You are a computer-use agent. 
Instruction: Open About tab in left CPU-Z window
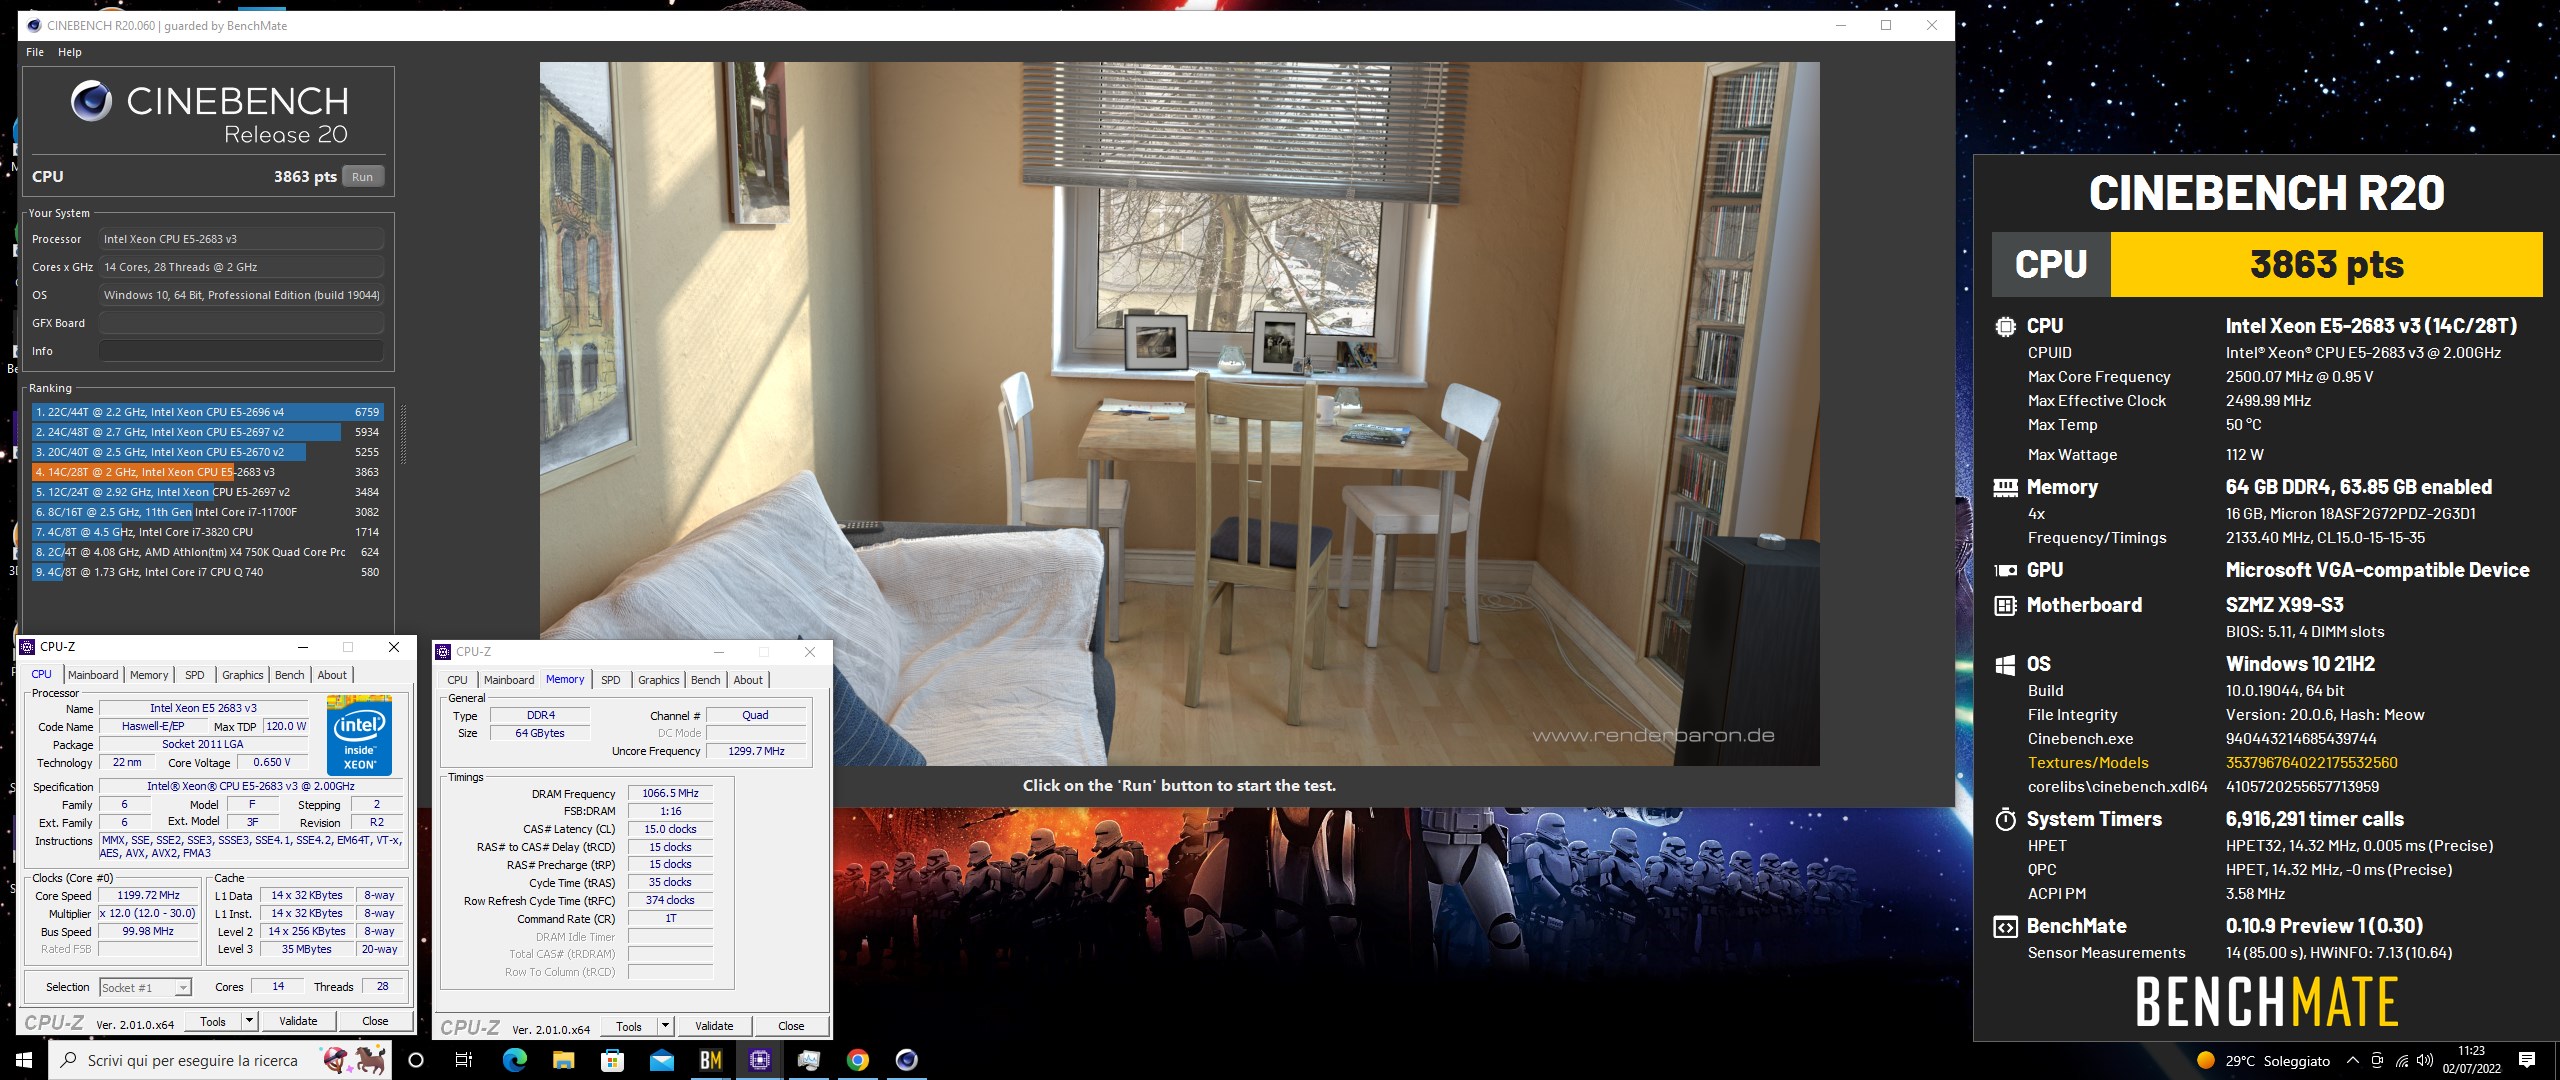click(x=332, y=675)
